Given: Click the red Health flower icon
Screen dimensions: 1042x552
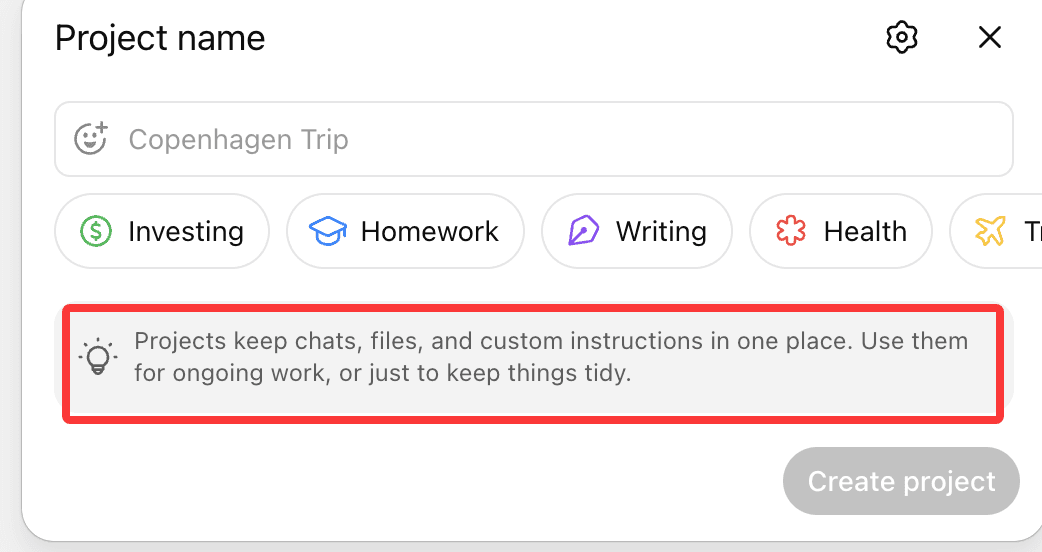Looking at the screenshot, I should 791,232.
